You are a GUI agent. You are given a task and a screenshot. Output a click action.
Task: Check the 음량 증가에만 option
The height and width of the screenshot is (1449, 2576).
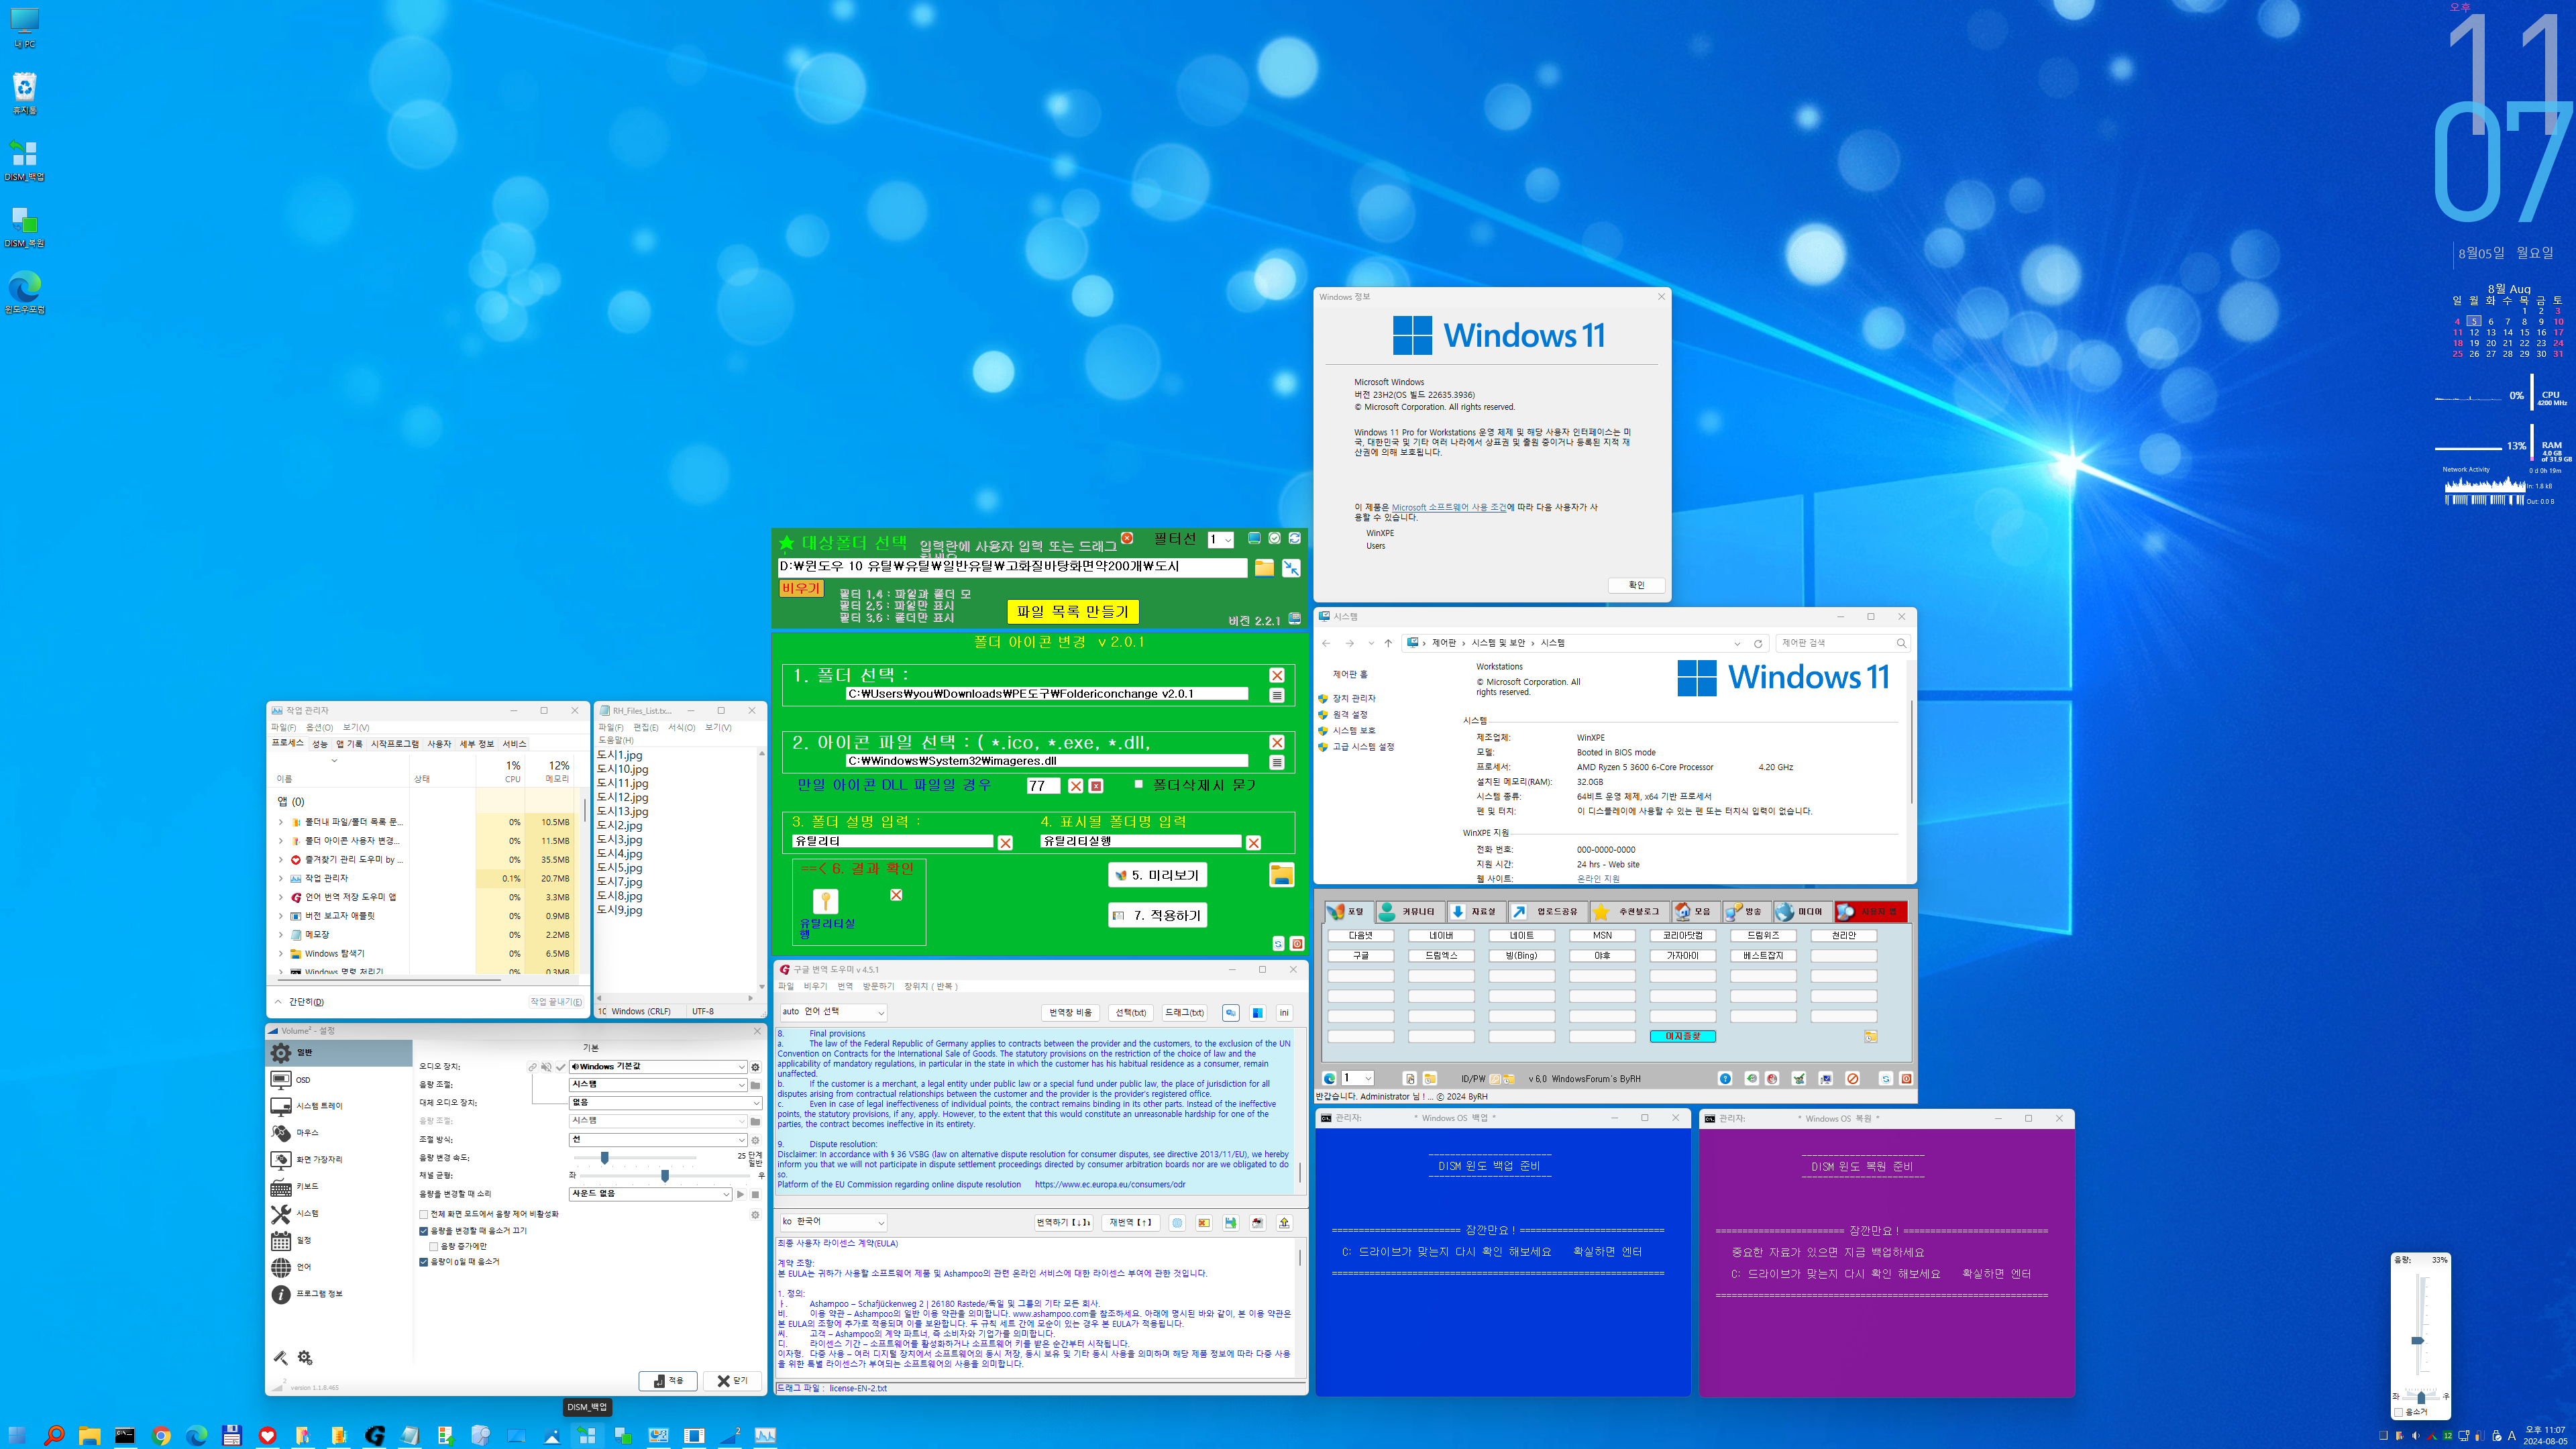[434, 1247]
